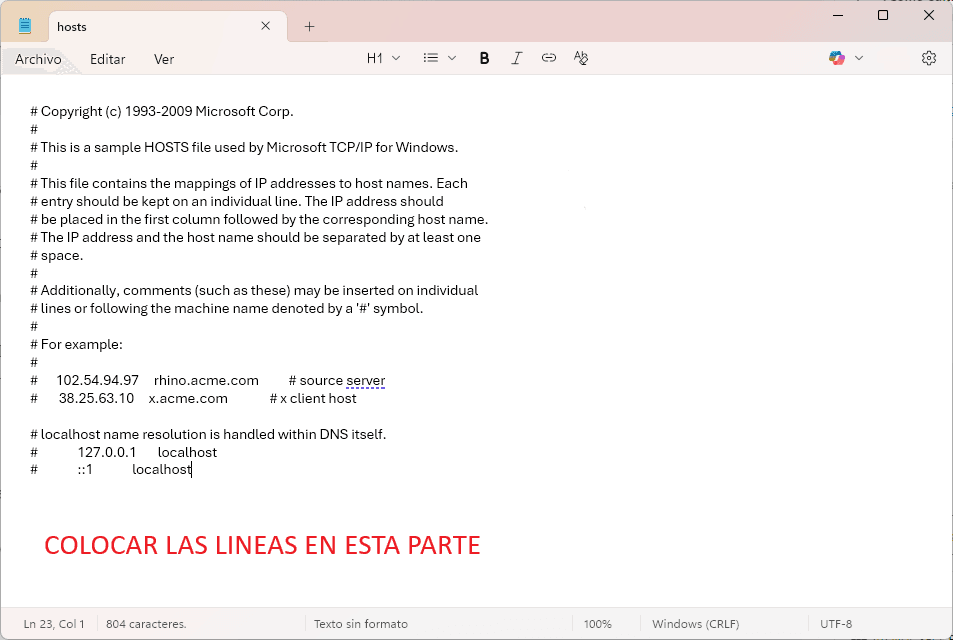Click the 100% zoom level indicator
The width and height of the screenshot is (953, 640).
597,624
